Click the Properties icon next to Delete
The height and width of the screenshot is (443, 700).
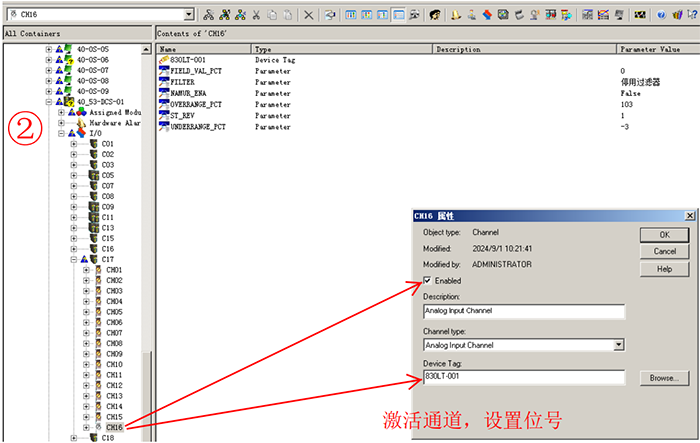pyautogui.click(x=329, y=15)
